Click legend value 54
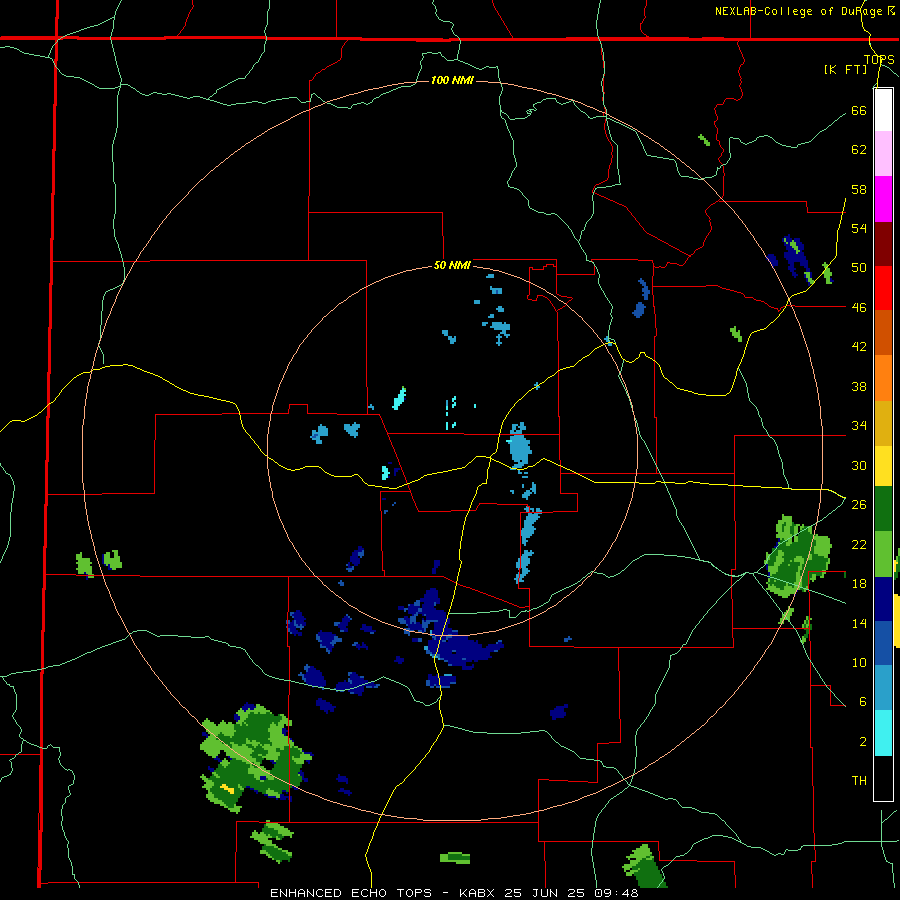 pyautogui.click(x=859, y=228)
